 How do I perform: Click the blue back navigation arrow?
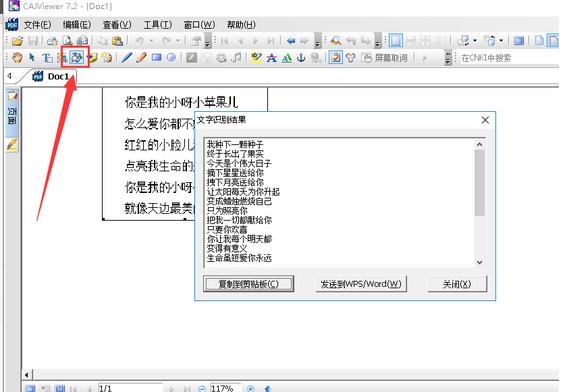click(x=291, y=41)
